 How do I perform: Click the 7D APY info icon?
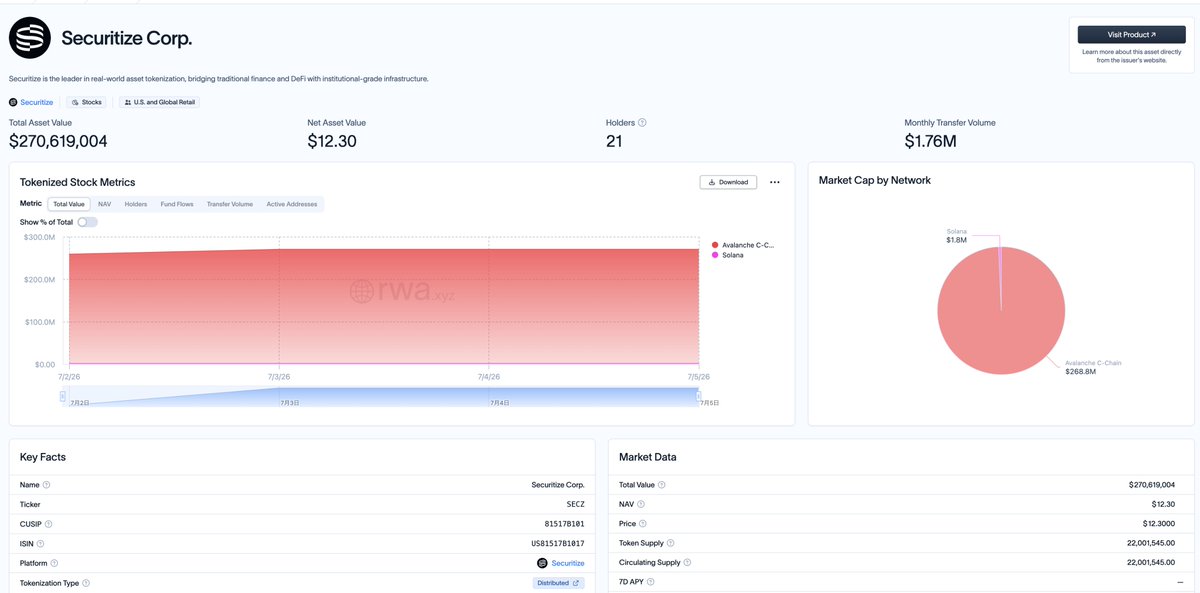click(652, 582)
